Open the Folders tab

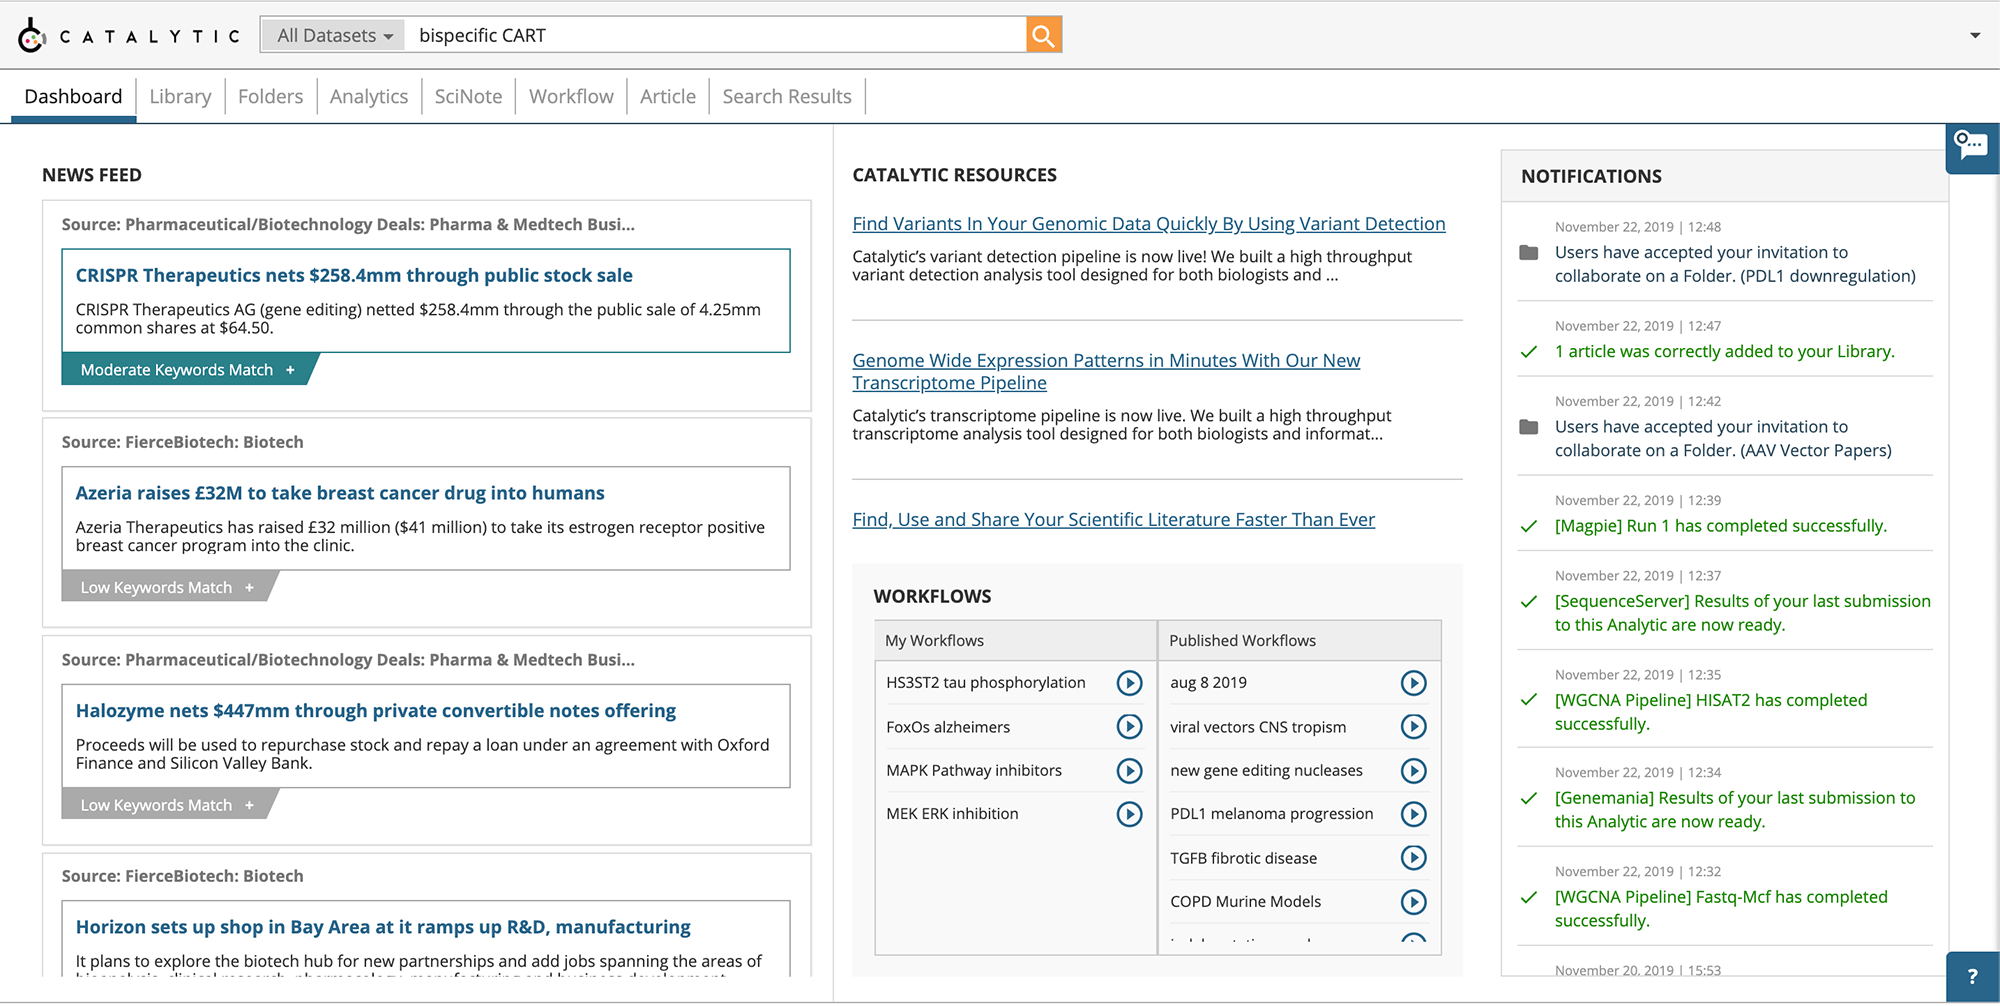point(270,97)
